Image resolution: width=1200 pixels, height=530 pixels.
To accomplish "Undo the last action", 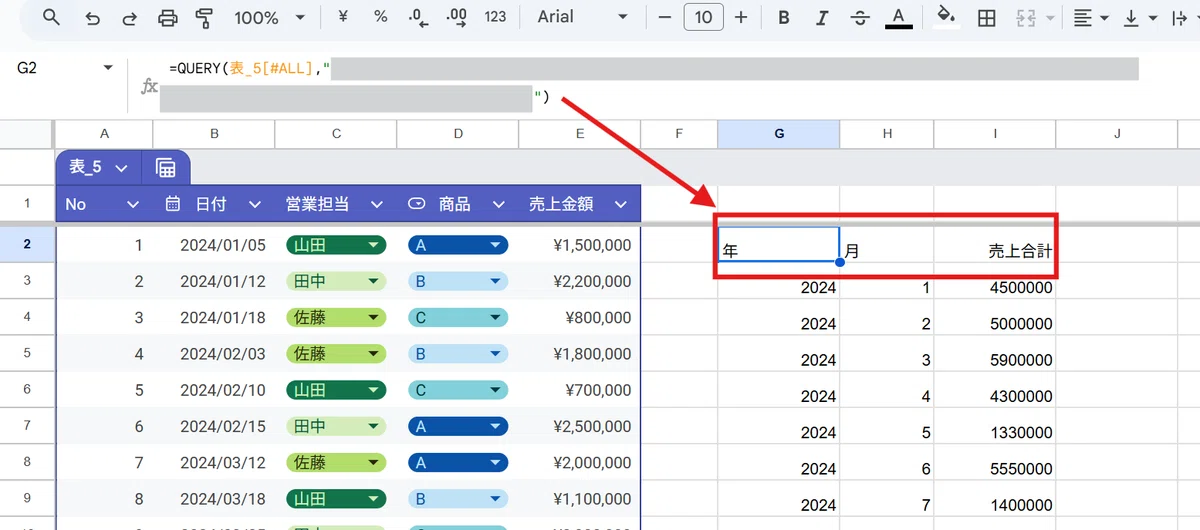I will pos(93,17).
